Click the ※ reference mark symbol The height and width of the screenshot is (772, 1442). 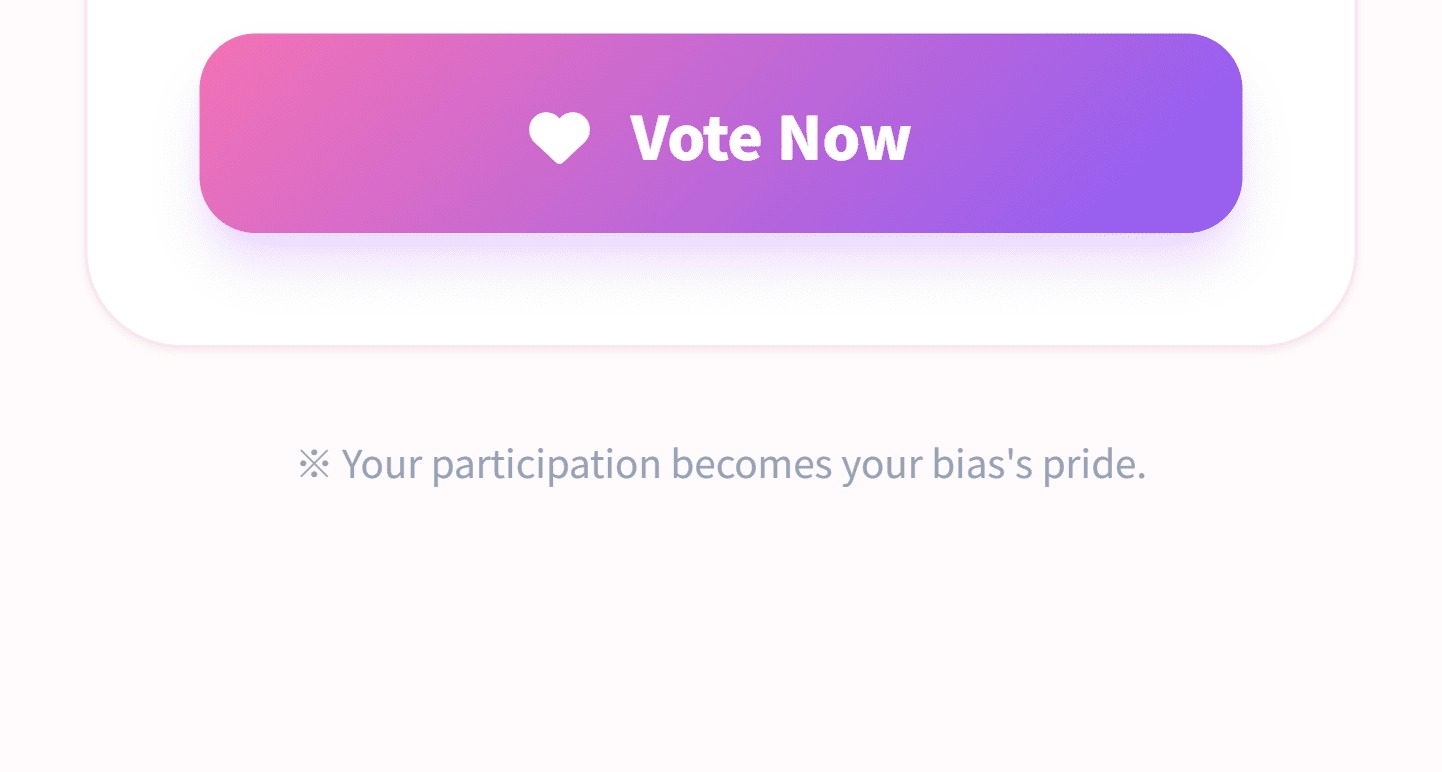314,464
